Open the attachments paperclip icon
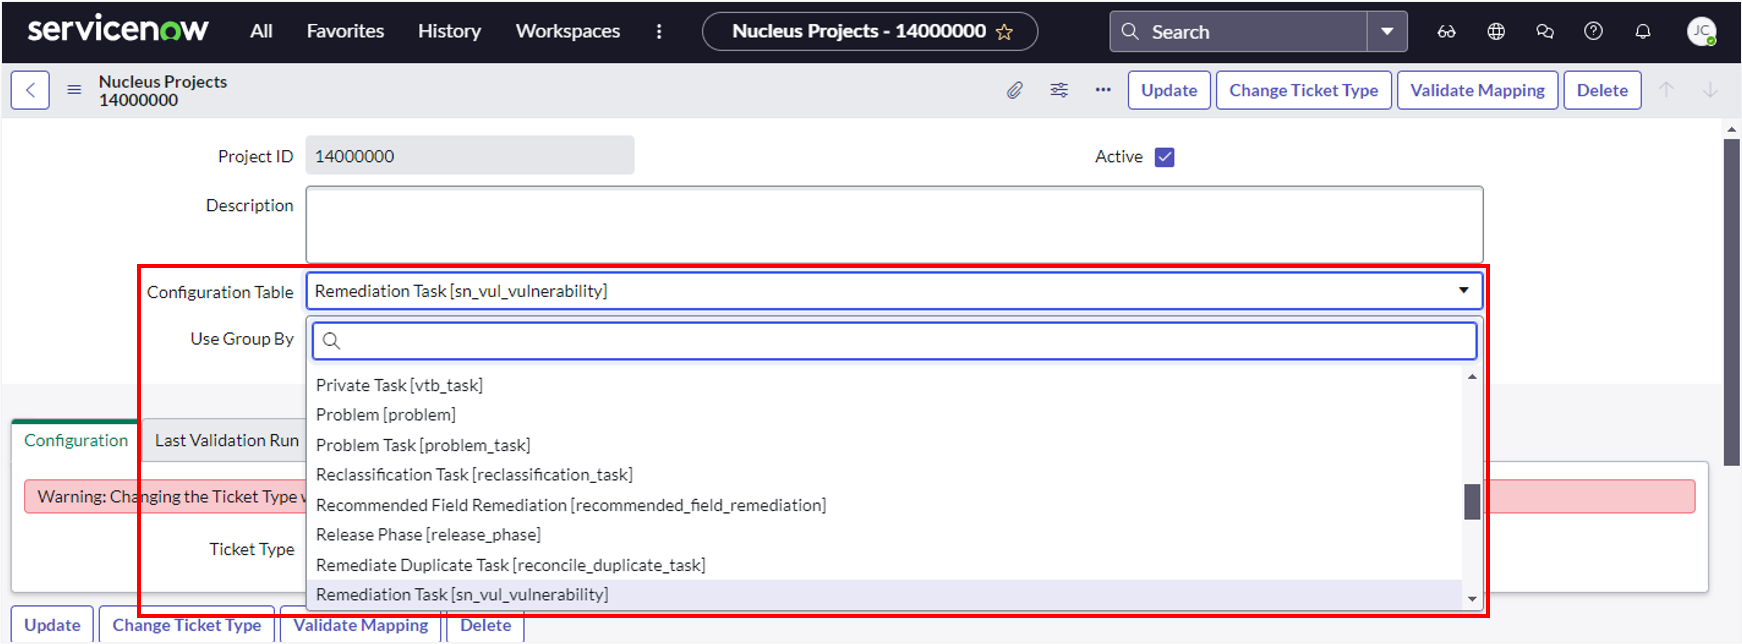Viewport: 1742px width, 644px height. click(1015, 90)
